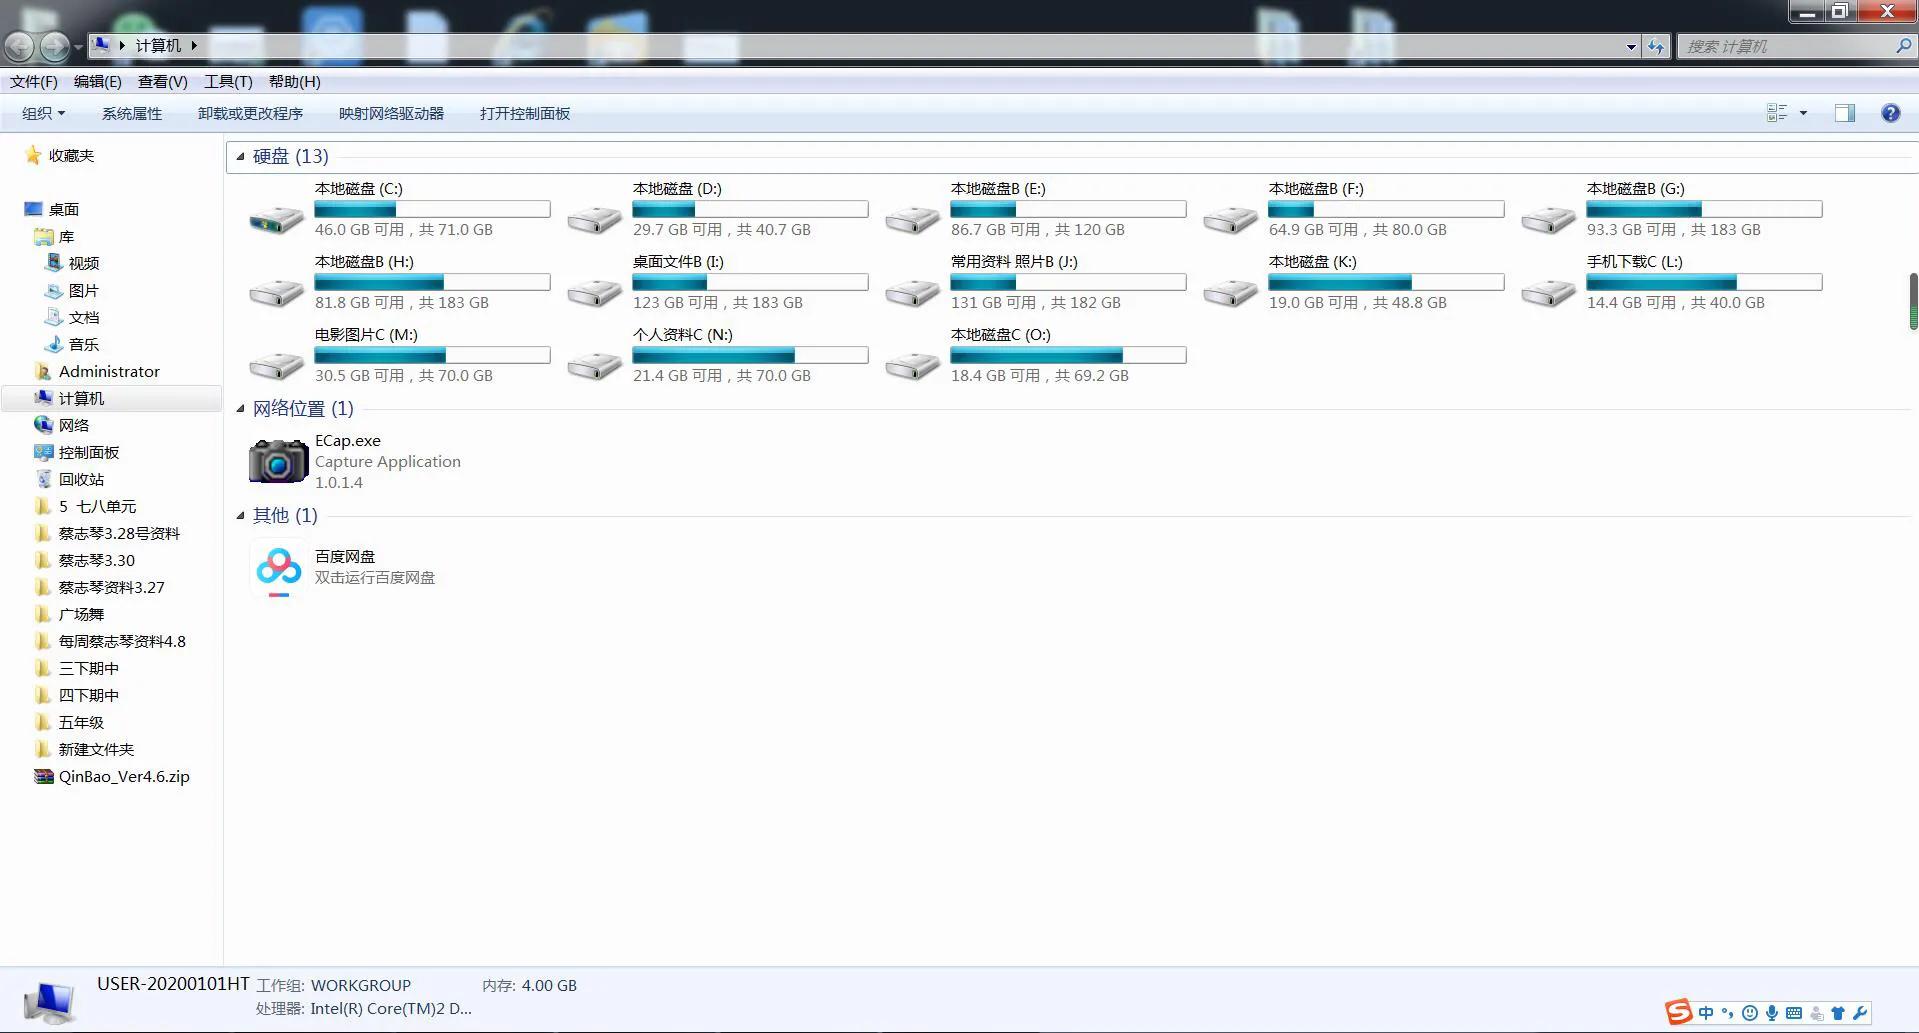Screen dimensions: 1919x1033
Task: Toggle Sogou Chinese punctuation mode
Action: click(x=1728, y=1013)
